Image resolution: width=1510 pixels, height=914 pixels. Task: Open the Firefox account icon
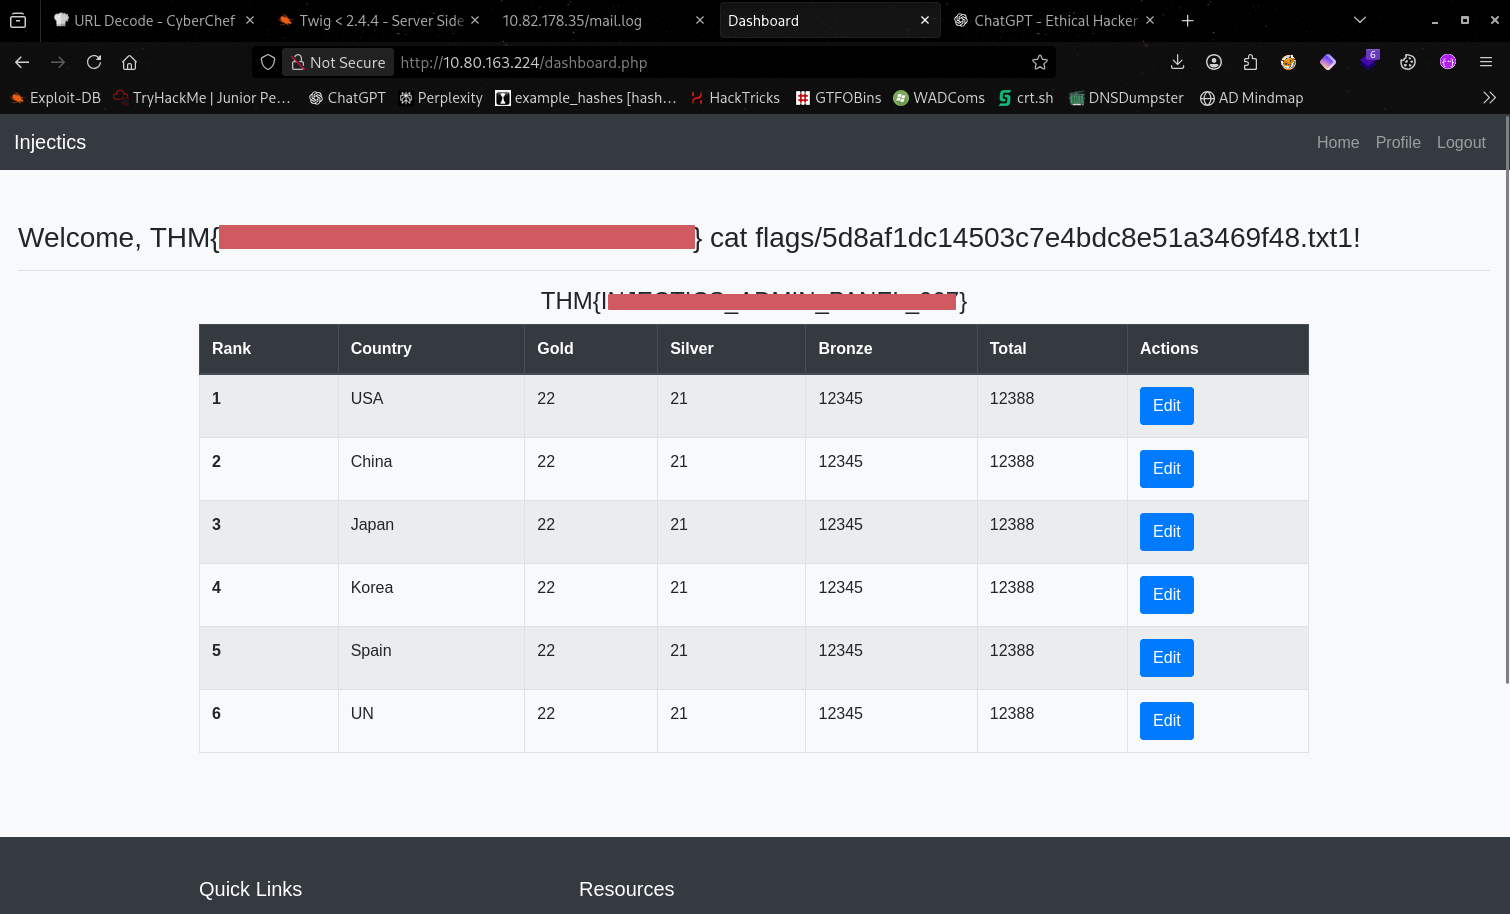tap(1214, 62)
